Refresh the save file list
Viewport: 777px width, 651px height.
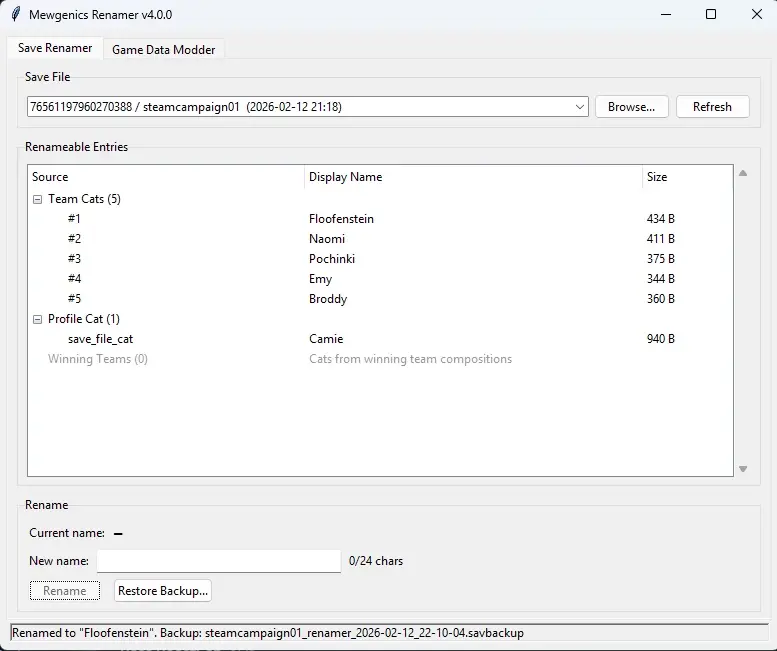pos(712,107)
